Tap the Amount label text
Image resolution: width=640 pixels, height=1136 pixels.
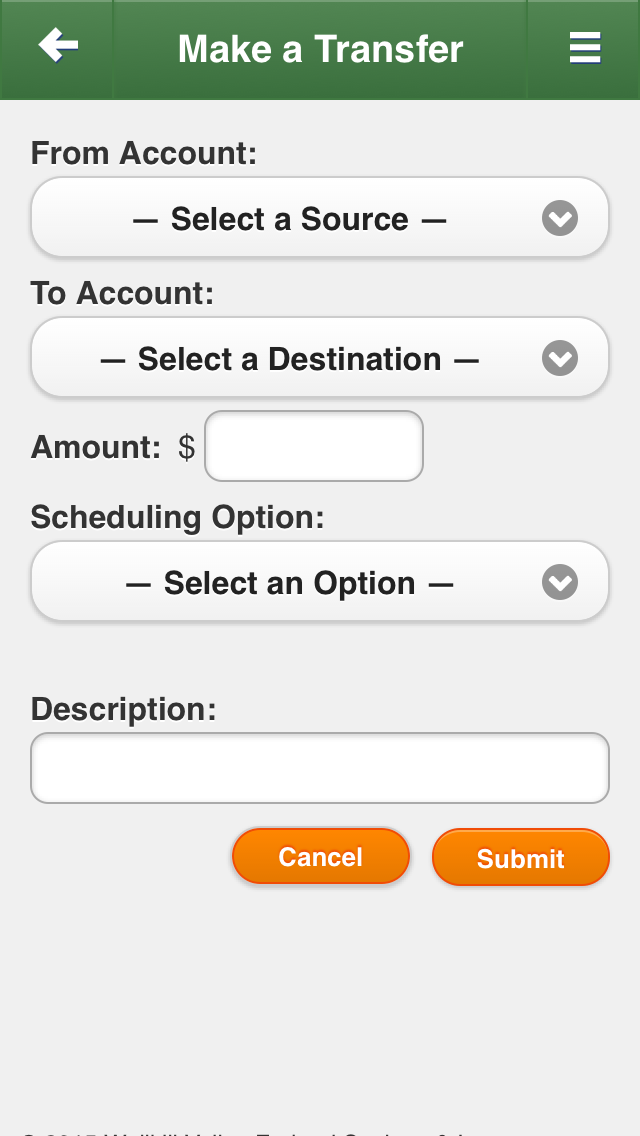click(96, 447)
